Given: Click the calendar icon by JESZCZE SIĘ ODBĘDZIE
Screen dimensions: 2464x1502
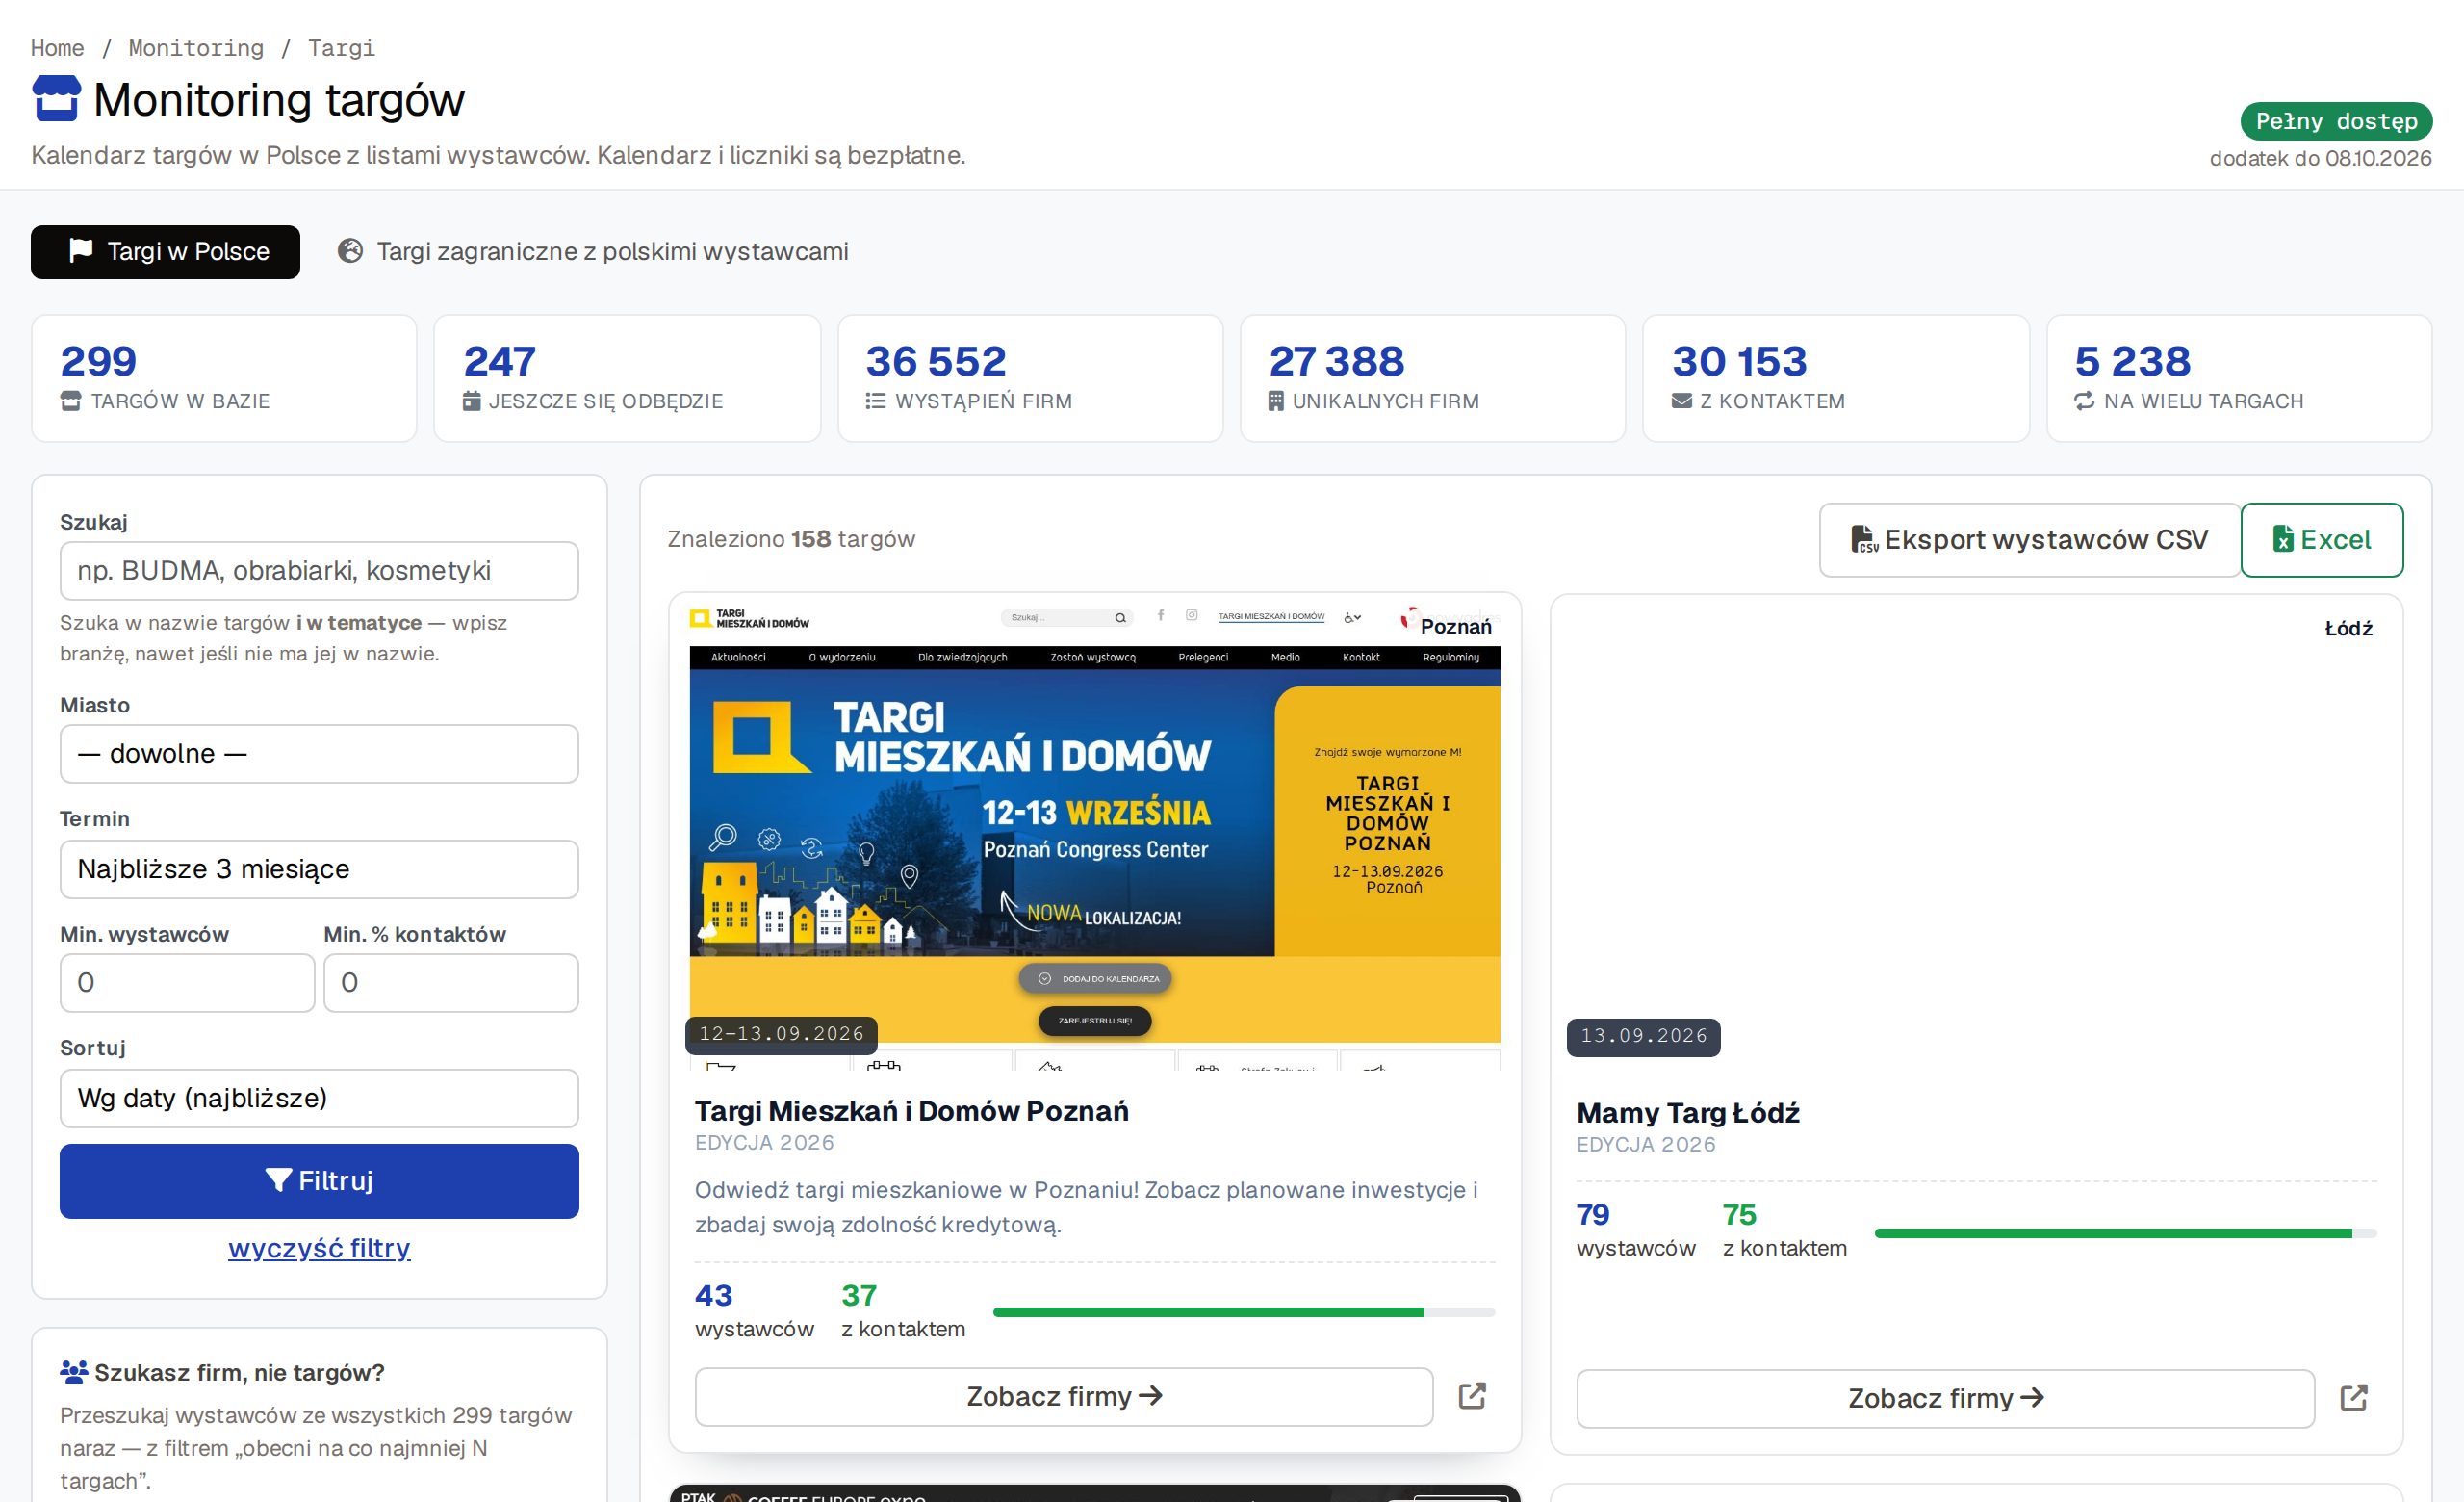Looking at the screenshot, I should [x=472, y=401].
